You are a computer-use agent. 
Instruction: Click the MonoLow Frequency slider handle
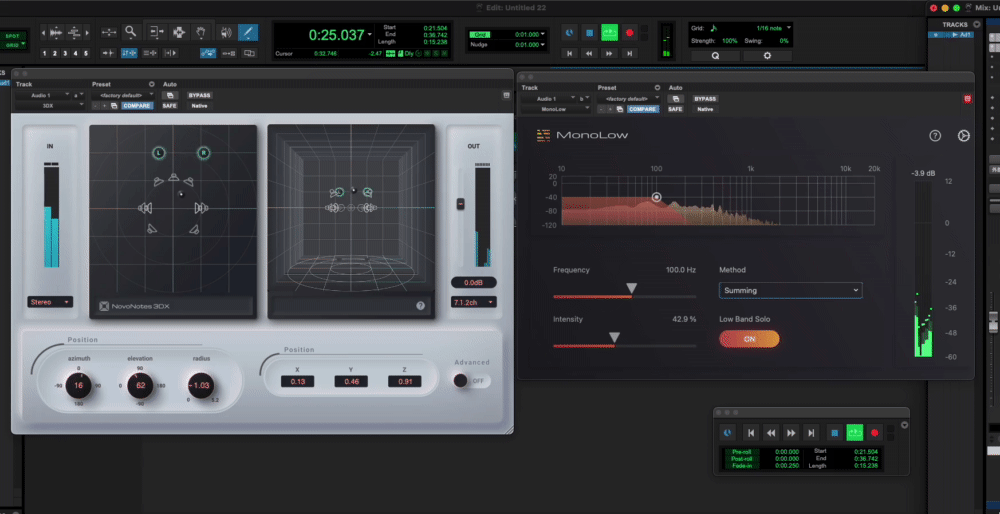[x=631, y=288]
